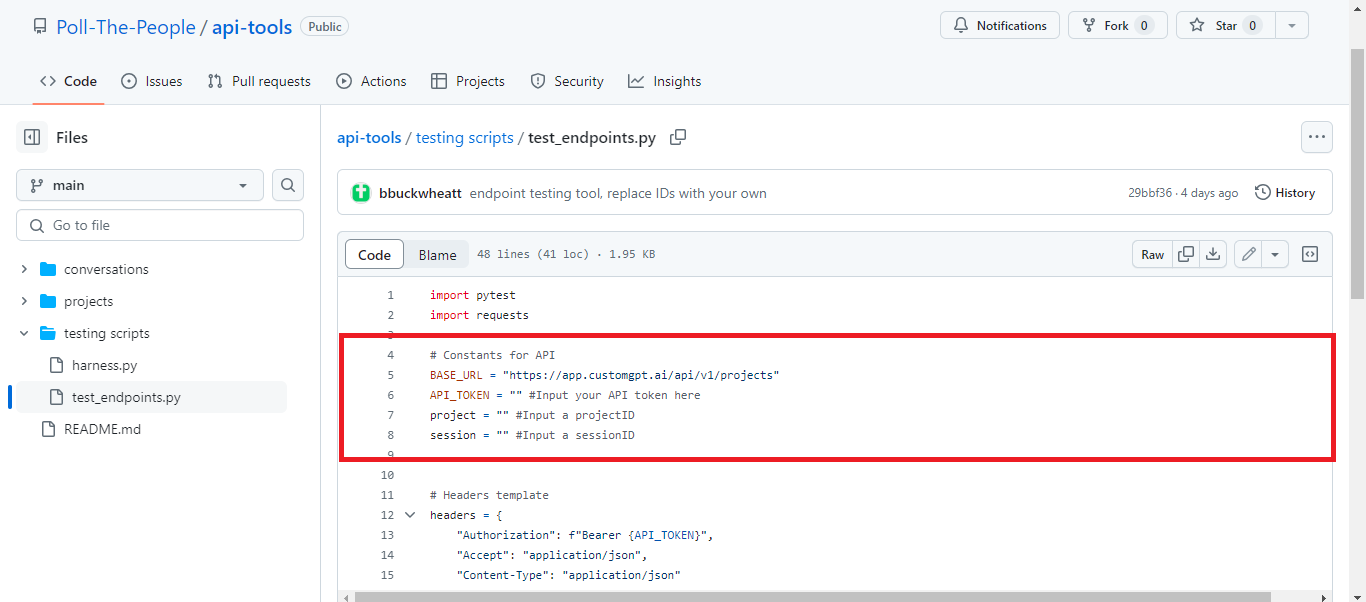
Task: Open the Star dropdown arrow
Action: pos(1291,25)
